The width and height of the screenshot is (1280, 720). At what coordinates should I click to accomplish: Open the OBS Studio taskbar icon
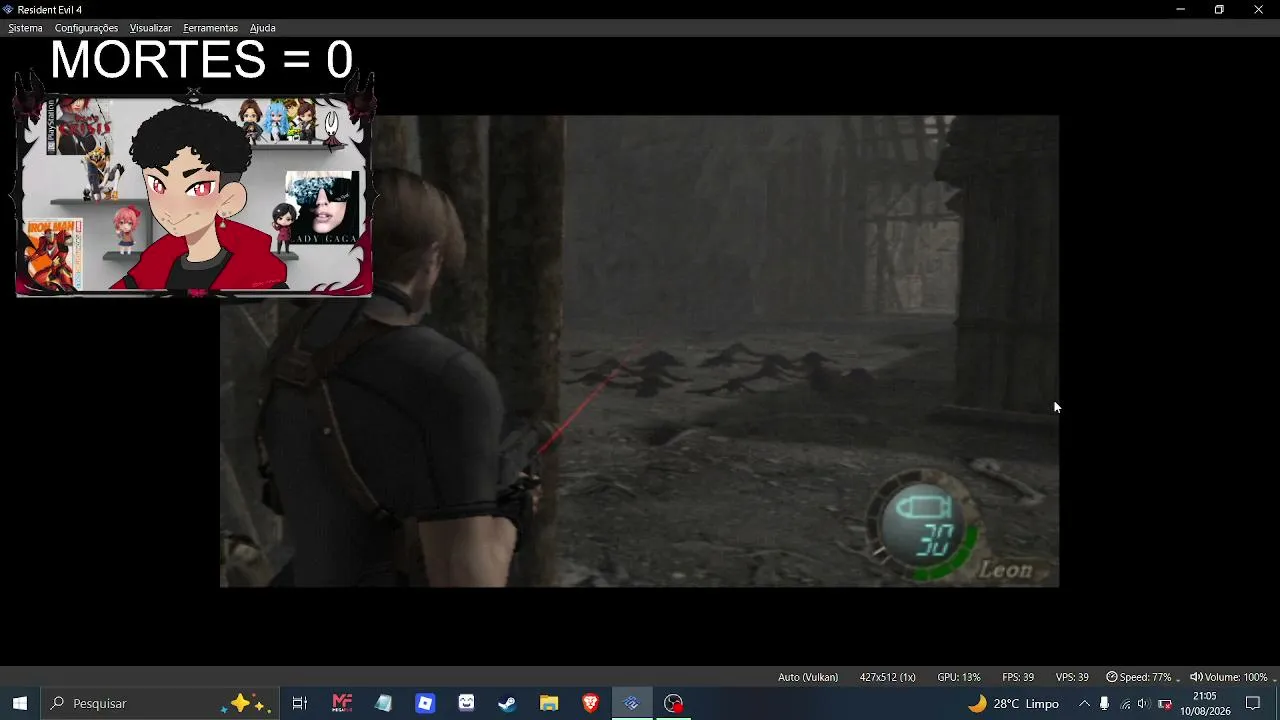click(x=674, y=703)
